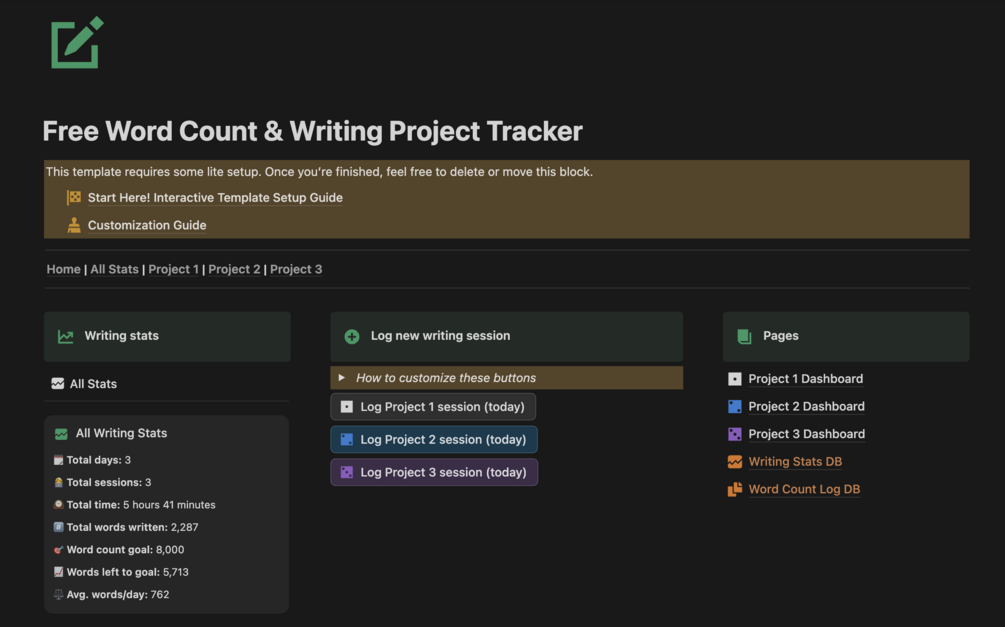Click the Writing stats chart icon
This screenshot has width=1005, height=627.
[x=66, y=337]
